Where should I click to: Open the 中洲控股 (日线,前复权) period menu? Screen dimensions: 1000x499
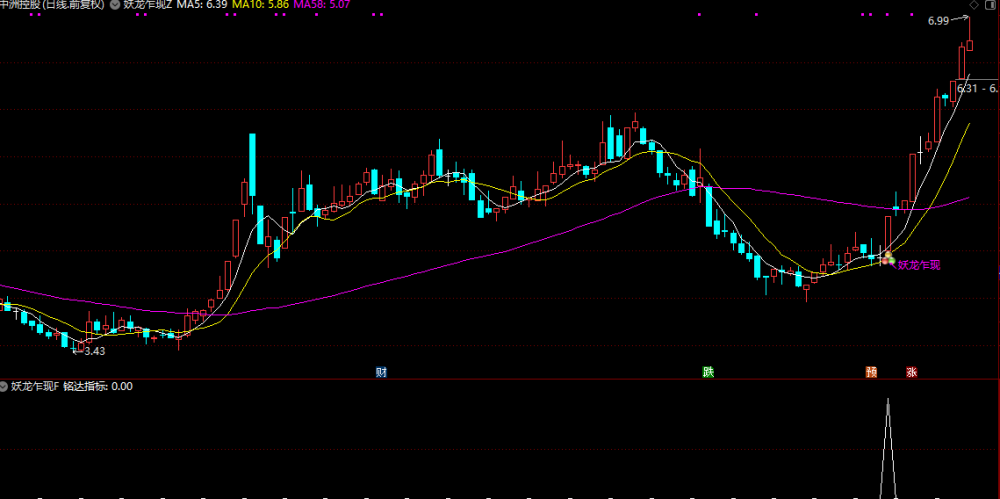[52, 5]
